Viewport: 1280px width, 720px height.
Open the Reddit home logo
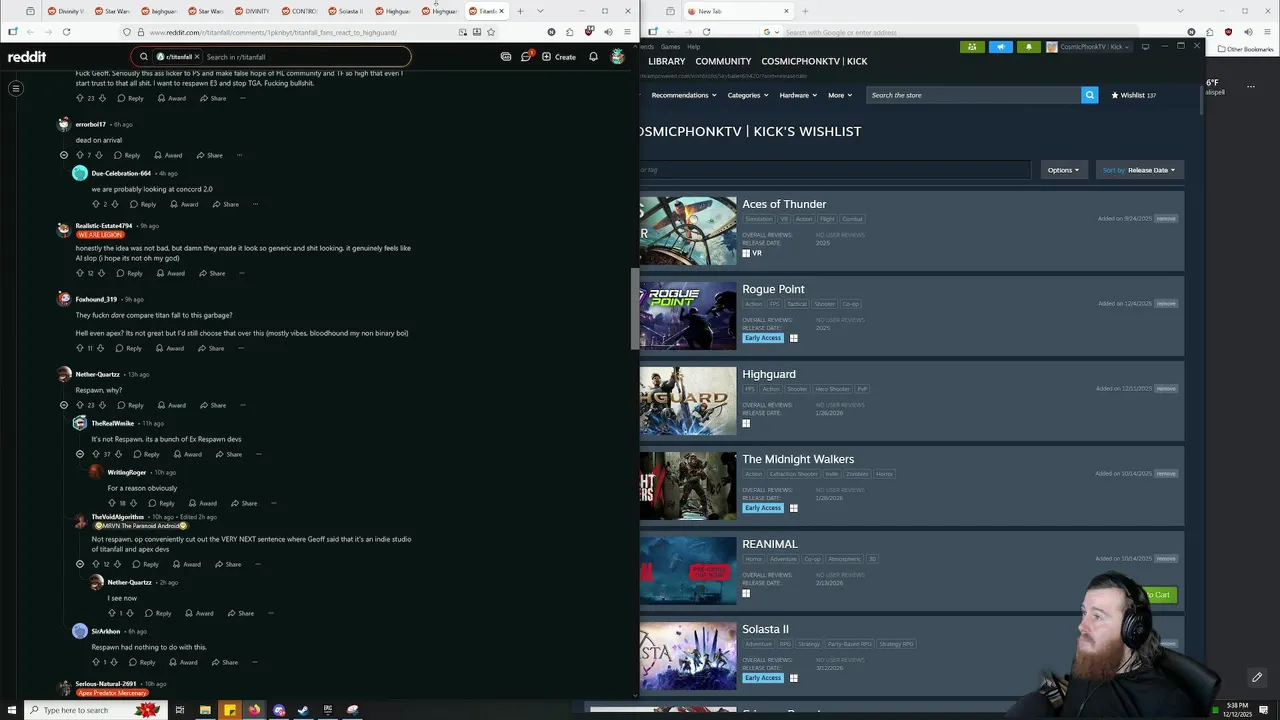coord(27,57)
